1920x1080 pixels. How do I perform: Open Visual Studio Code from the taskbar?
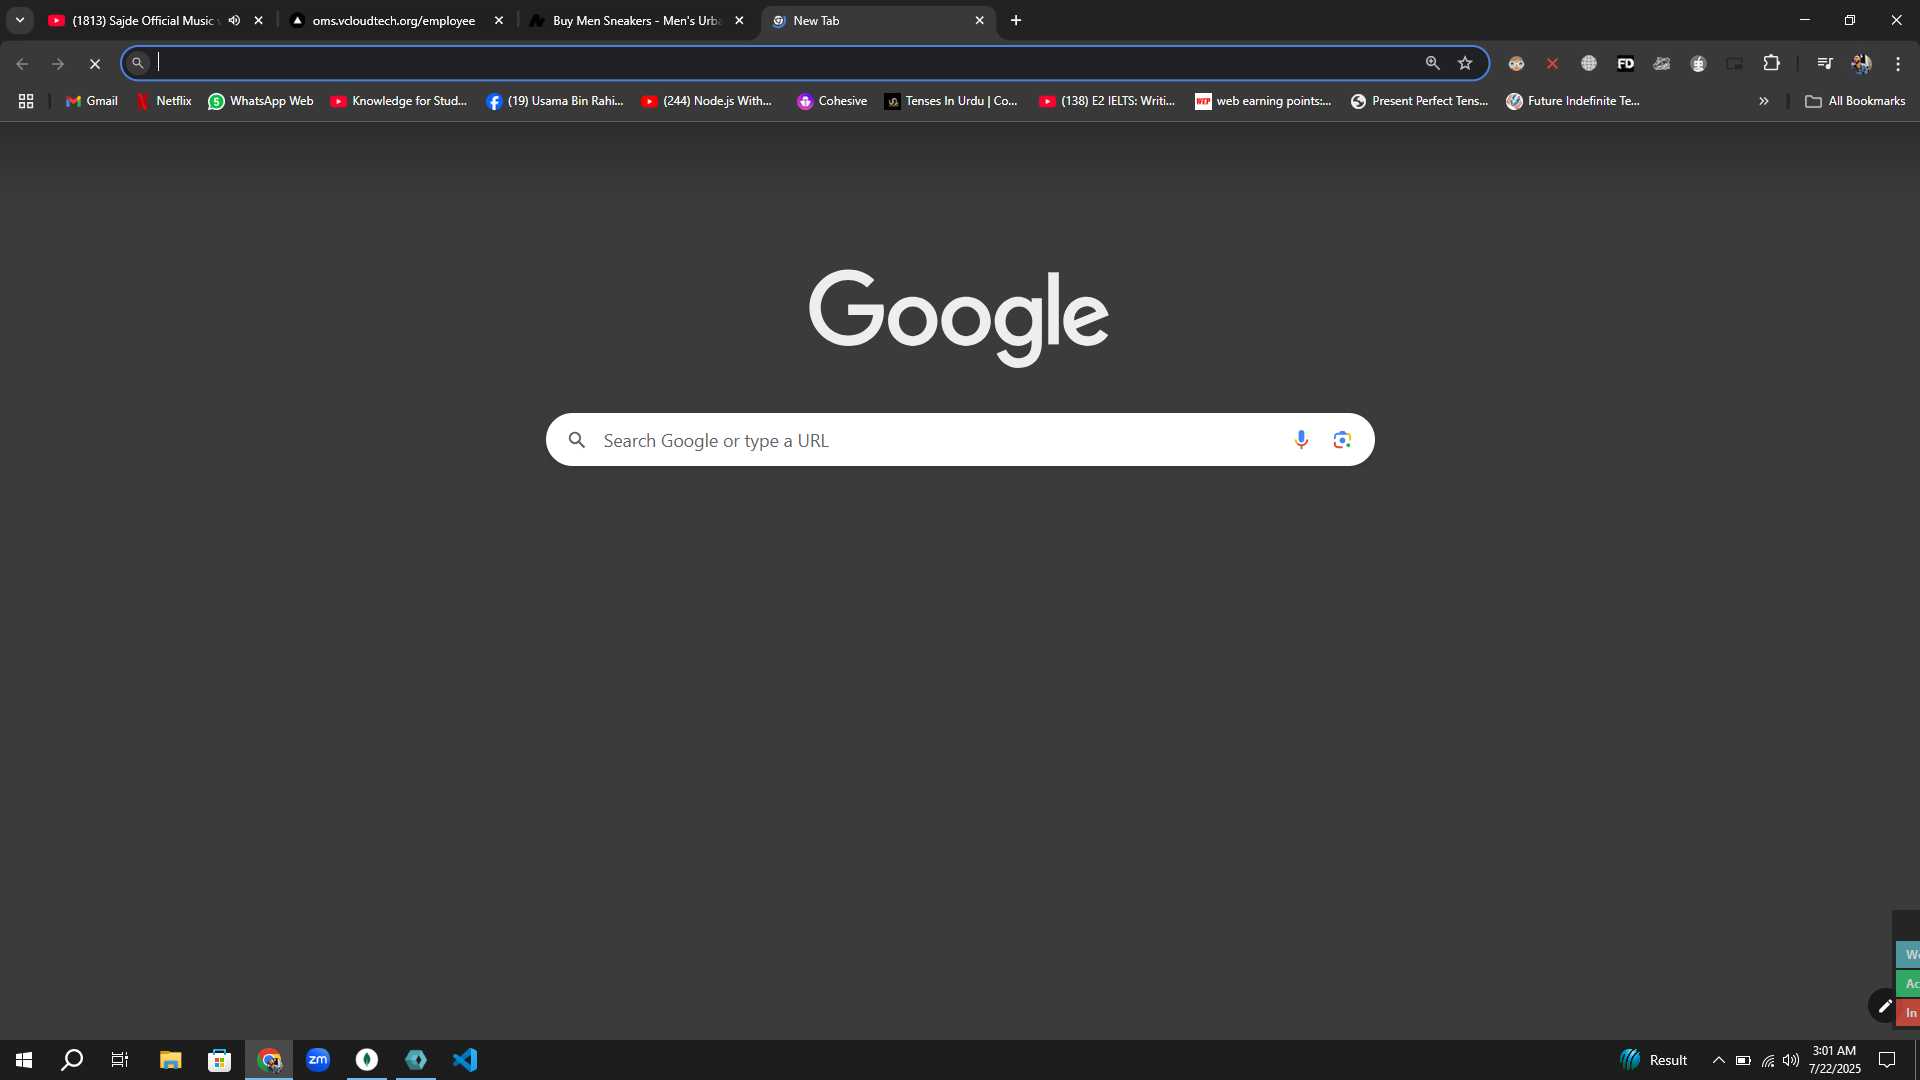465,1060
